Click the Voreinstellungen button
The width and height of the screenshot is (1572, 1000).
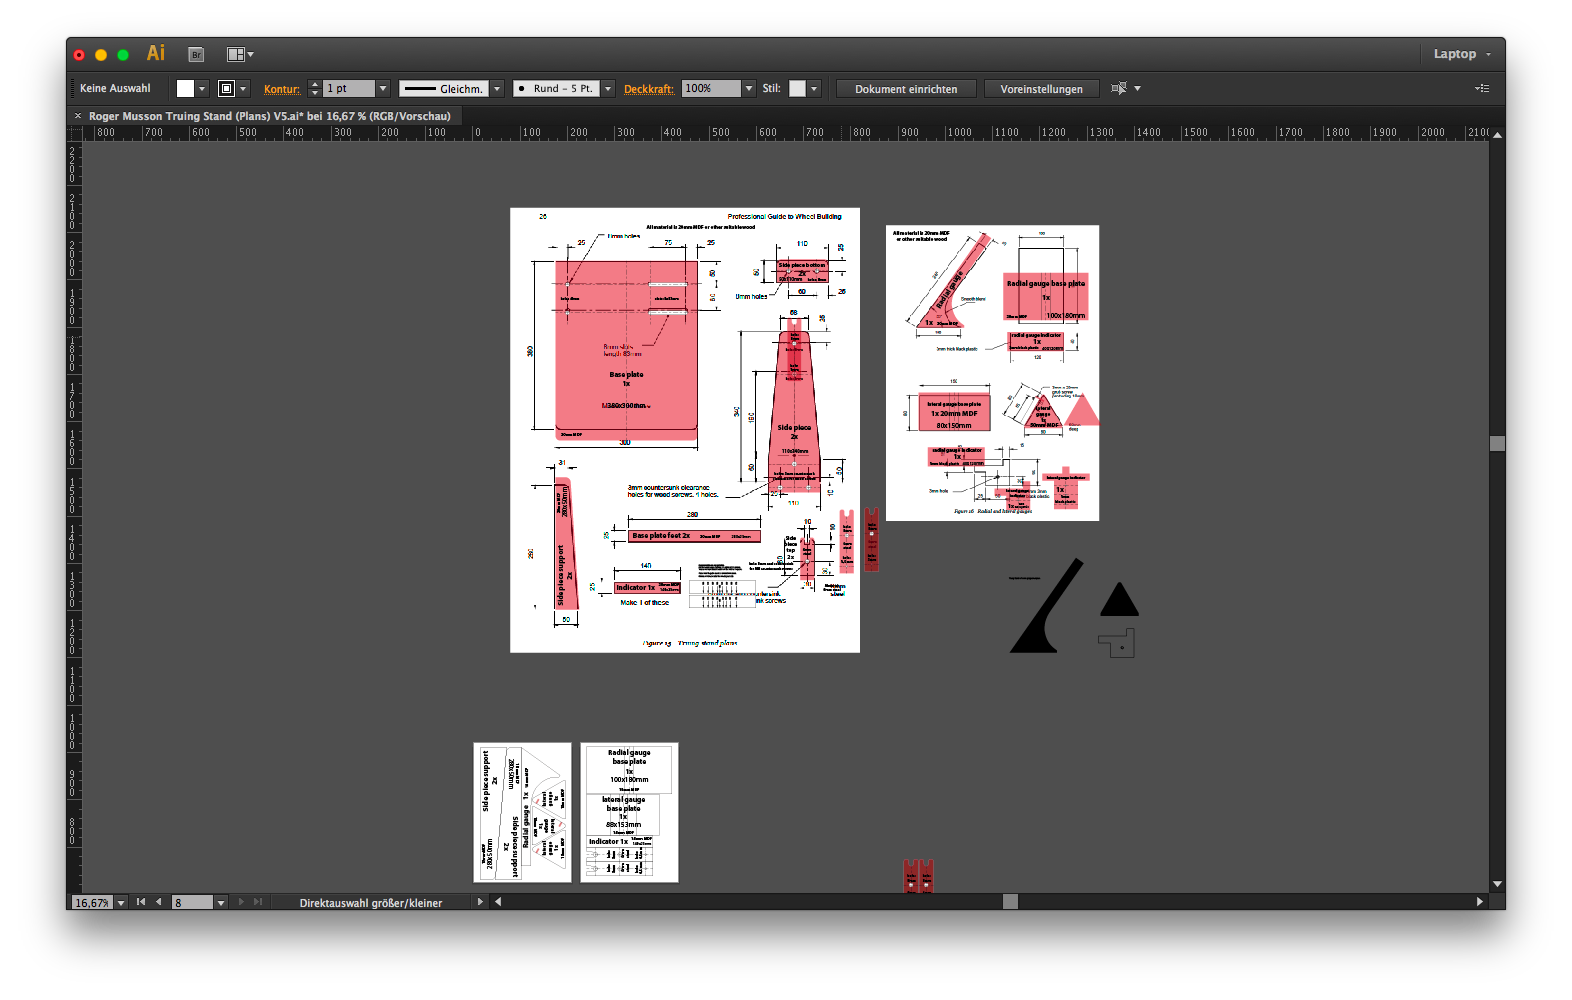click(x=1041, y=89)
